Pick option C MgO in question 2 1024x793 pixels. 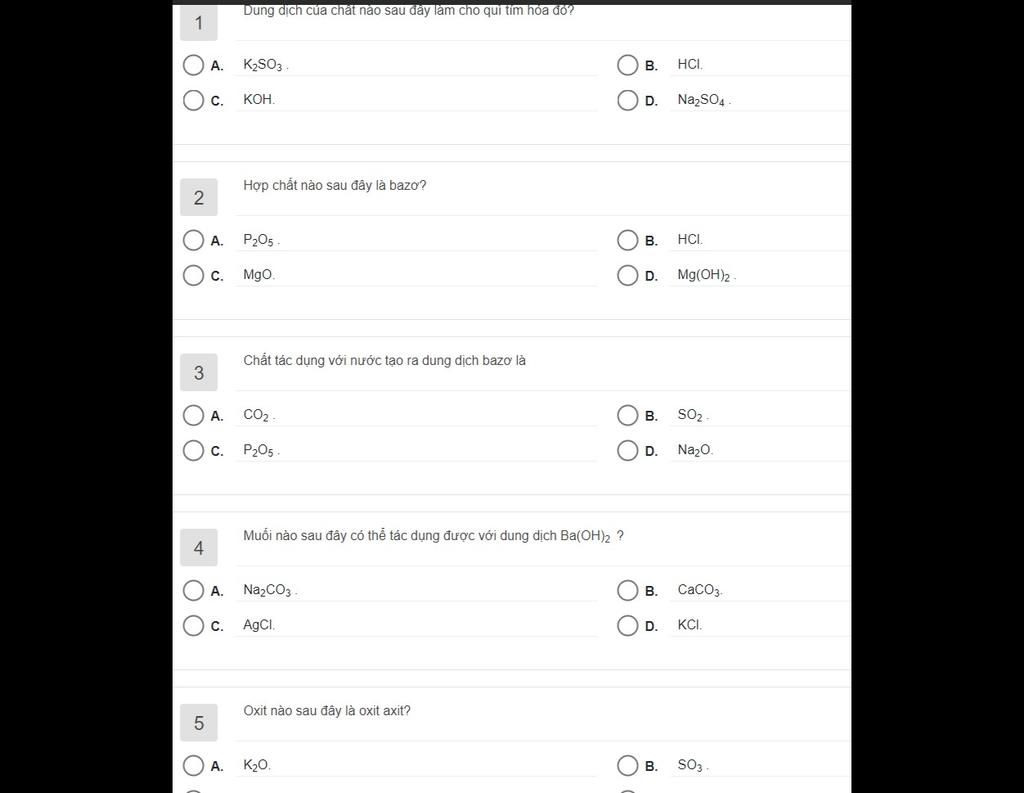pos(193,276)
